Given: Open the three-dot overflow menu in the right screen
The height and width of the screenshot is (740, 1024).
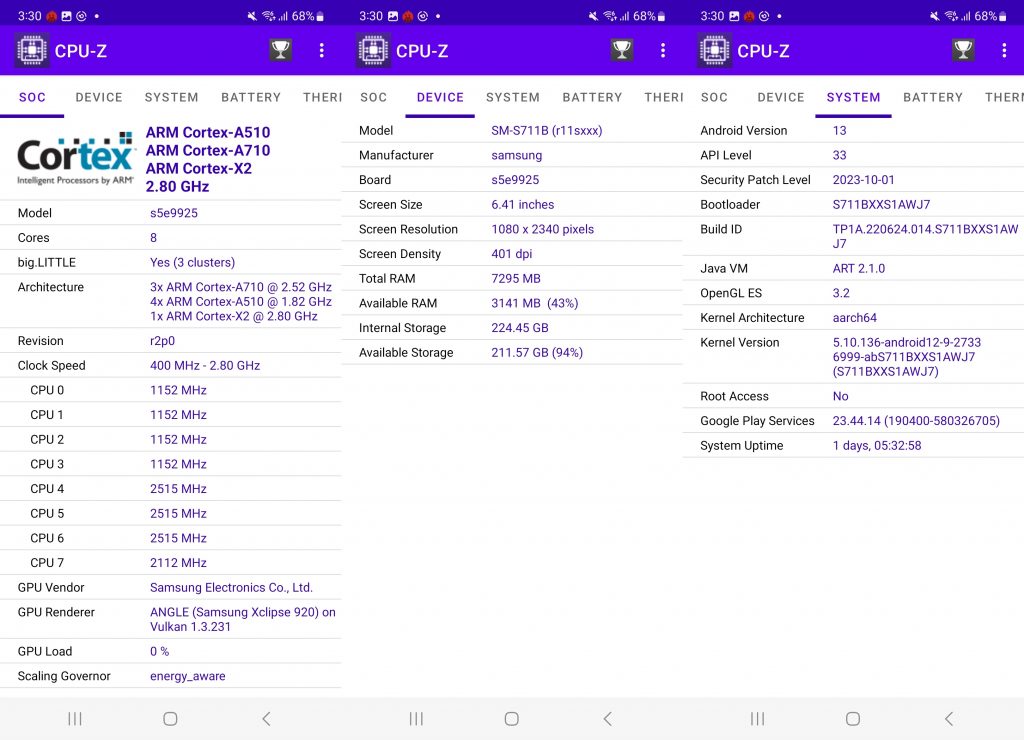Looking at the screenshot, I should (x=1004, y=50).
